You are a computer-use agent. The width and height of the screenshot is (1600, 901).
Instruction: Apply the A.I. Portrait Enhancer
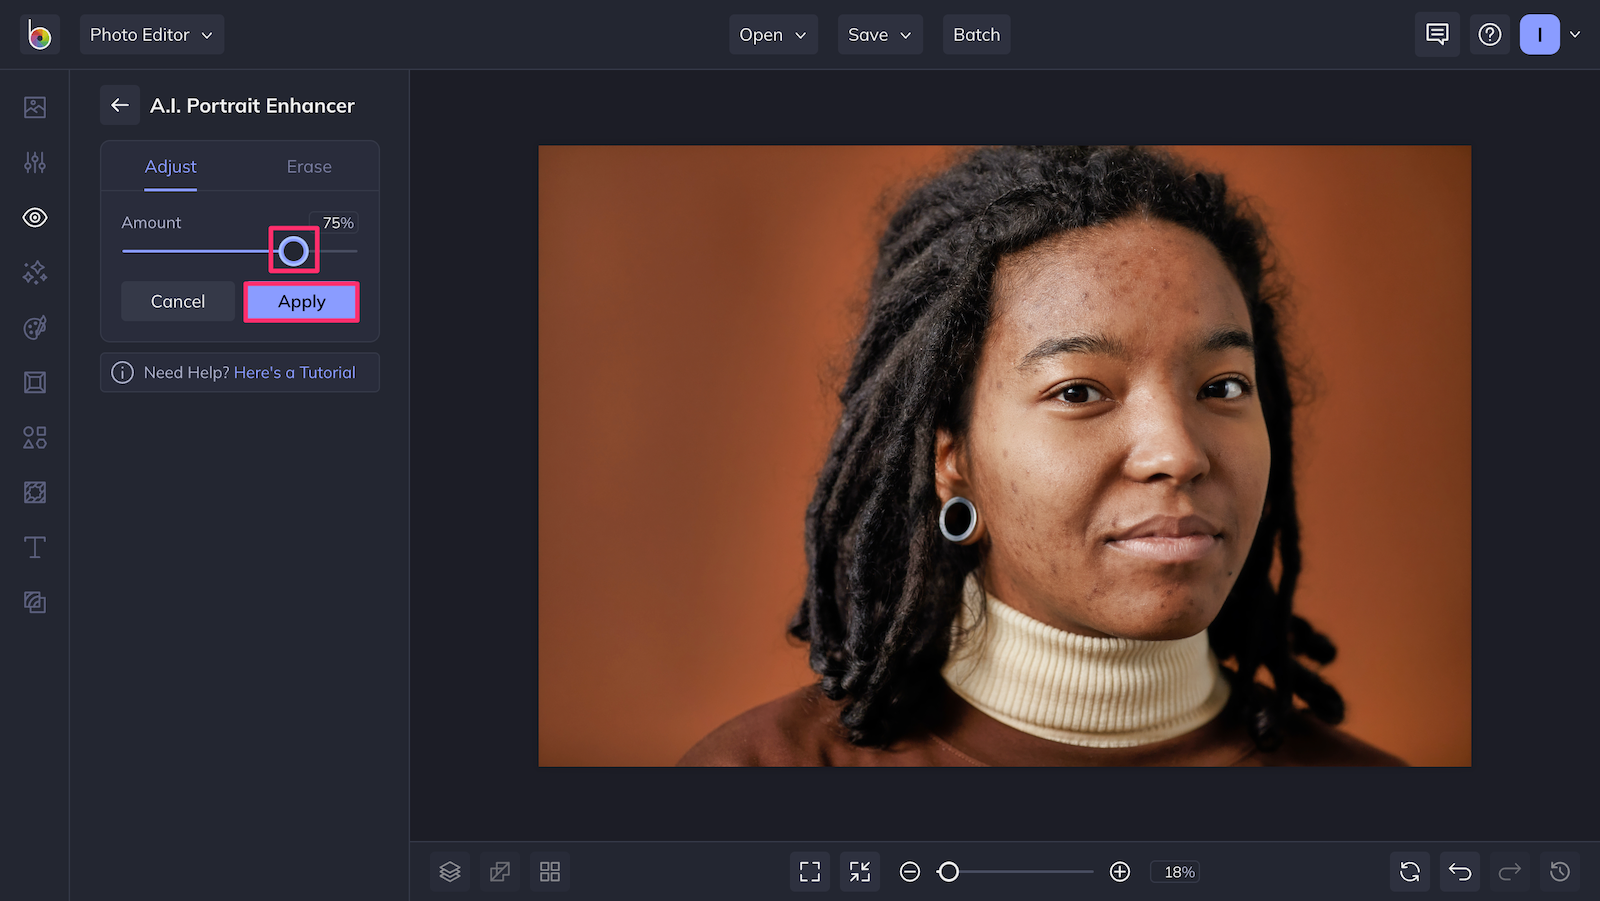click(x=301, y=301)
